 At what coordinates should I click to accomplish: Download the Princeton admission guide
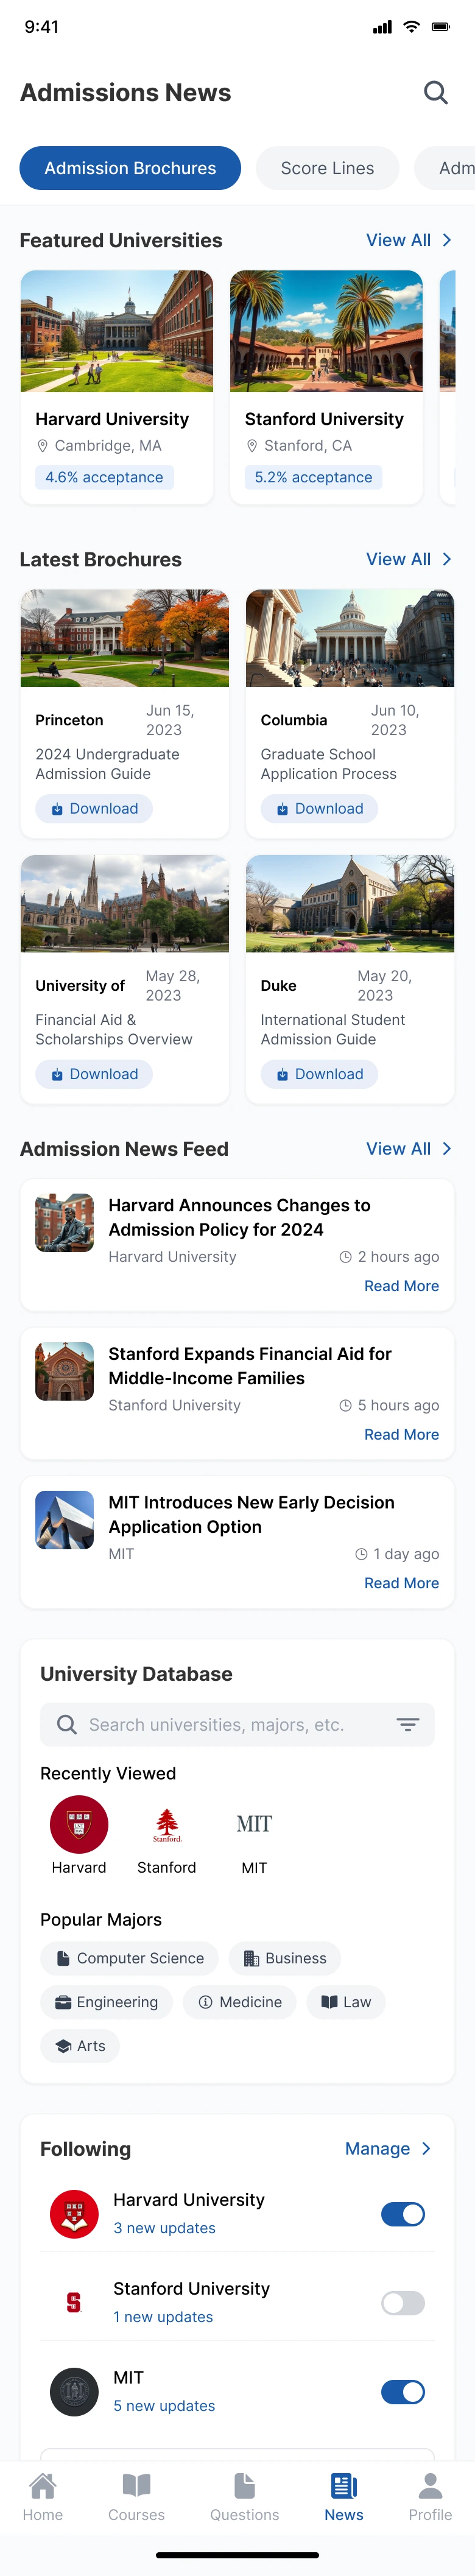94,808
